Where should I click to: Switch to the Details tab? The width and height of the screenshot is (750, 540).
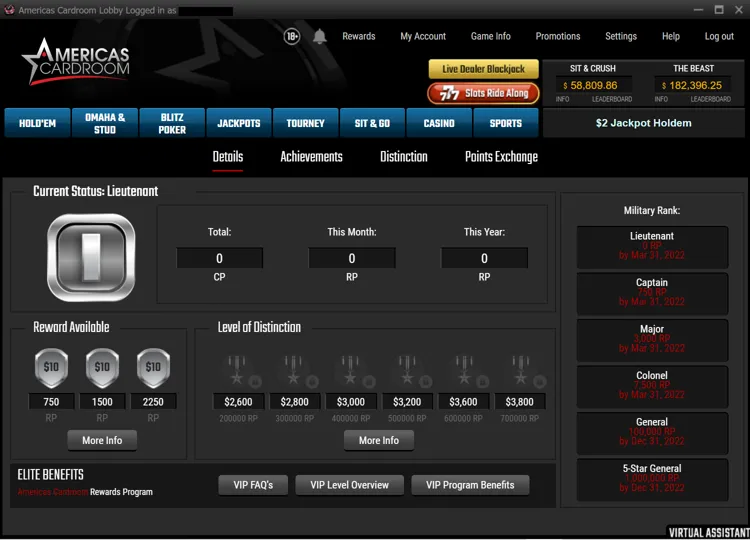(x=228, y=157)
